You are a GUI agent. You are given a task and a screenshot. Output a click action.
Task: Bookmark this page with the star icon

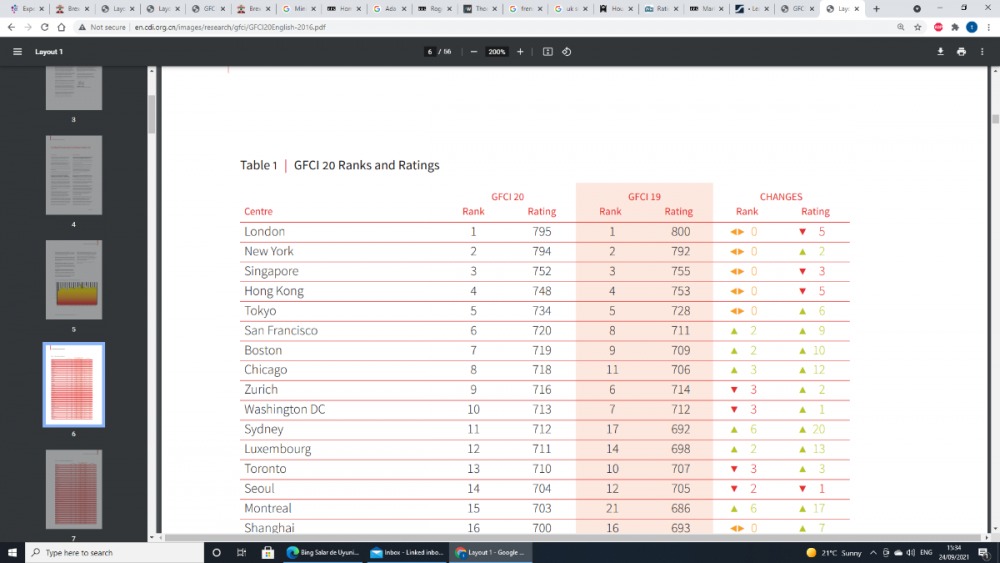(918, 27)
